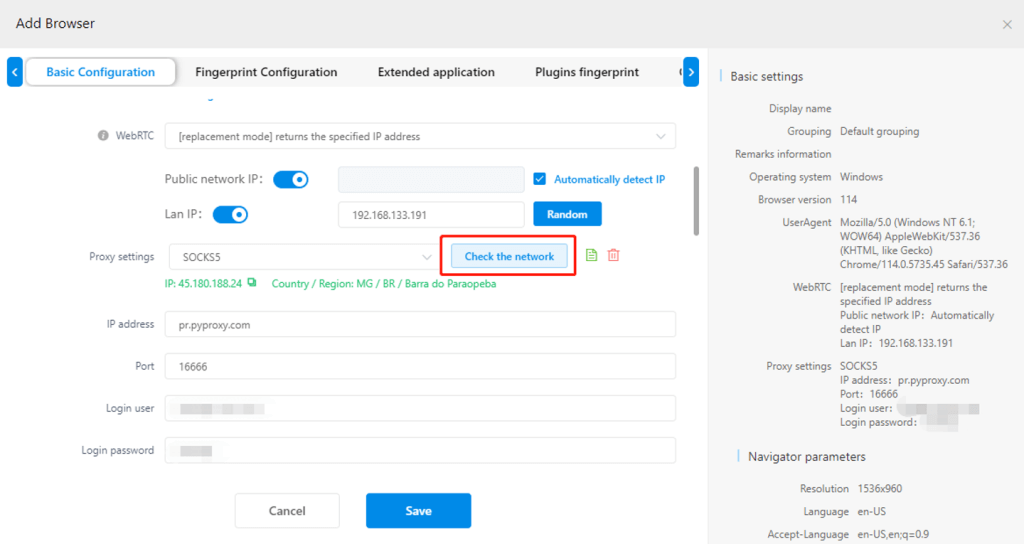This screenshot has width=1024, height=544.
Task: Click the Random Lan IP button
Action: coord(568,214)
